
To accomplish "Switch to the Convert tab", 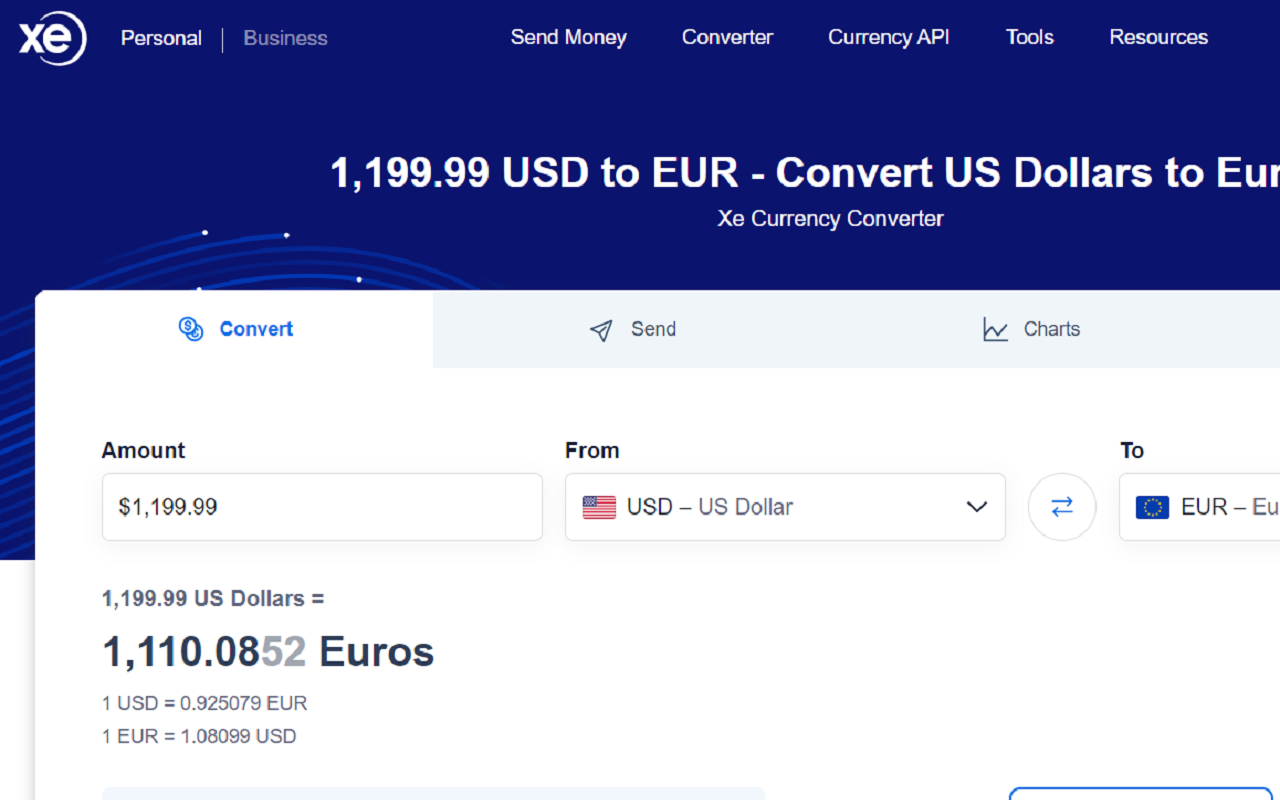I will point(234,329).
